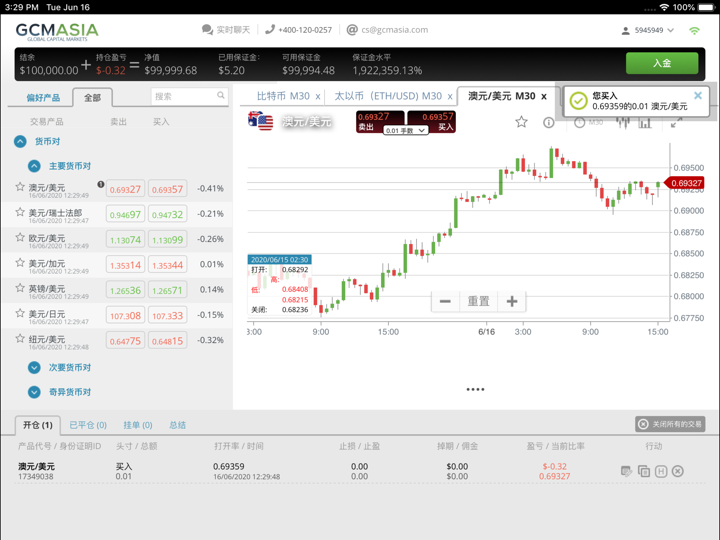Viewport: 720px width, 540px height.
Task: Switch to the 偏好产品 tab
Action: (x=43, y=98)
